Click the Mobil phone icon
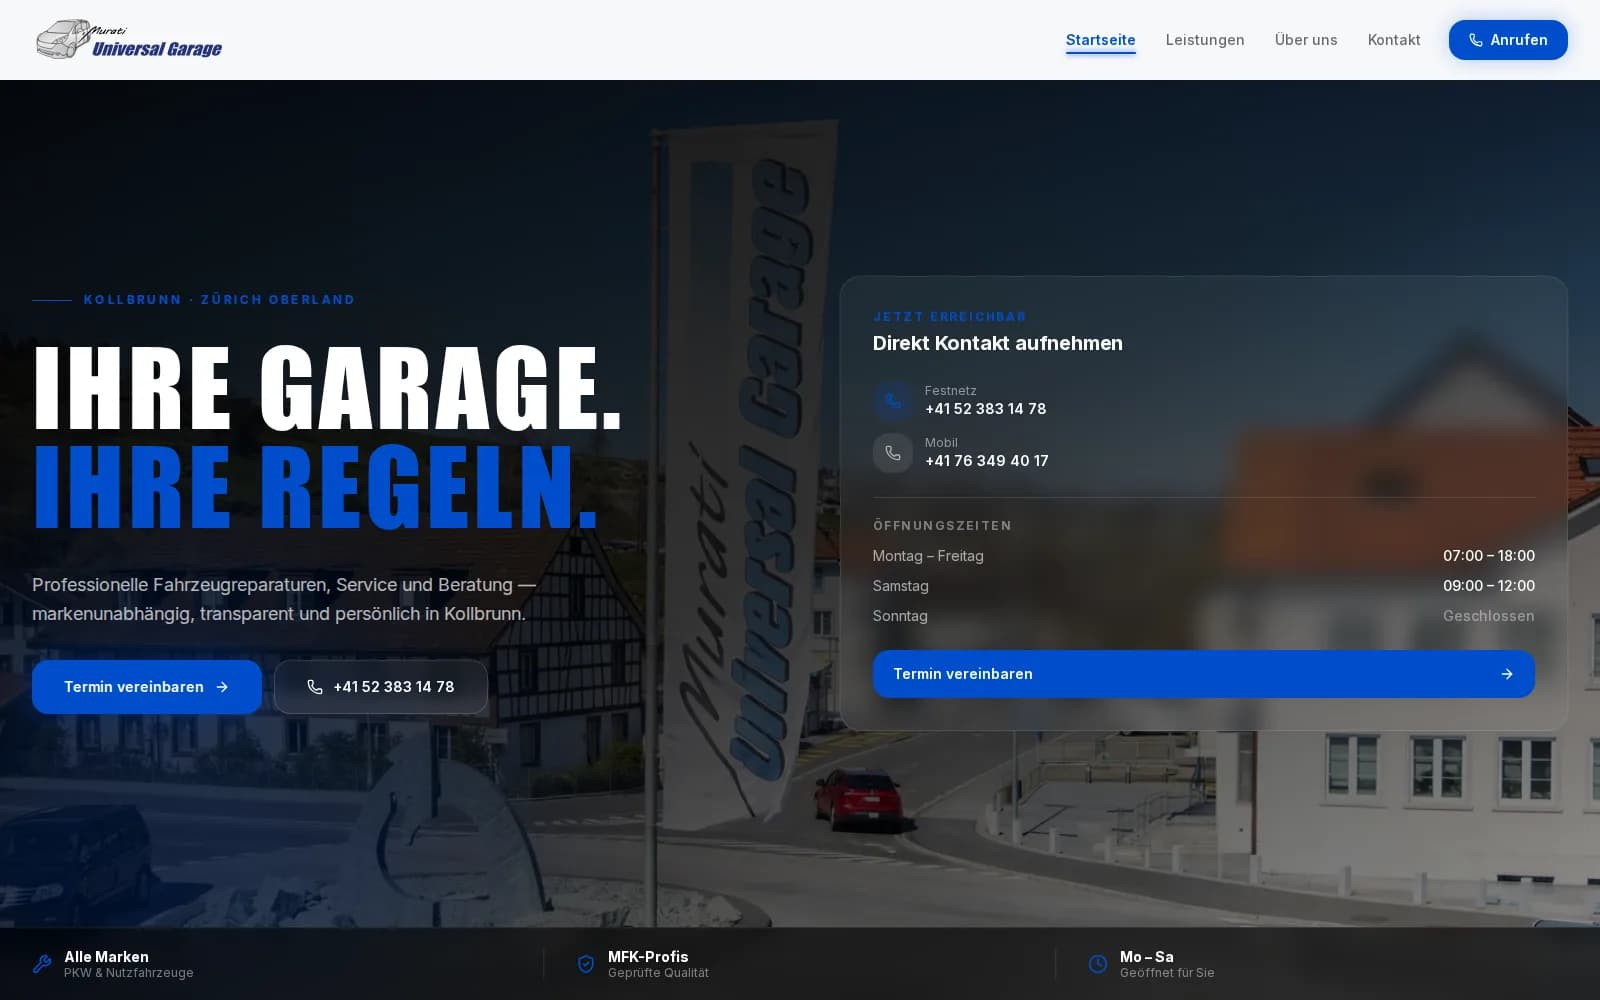The height and width of the screenshot is (1000, 1600). [x=893, y=453]
